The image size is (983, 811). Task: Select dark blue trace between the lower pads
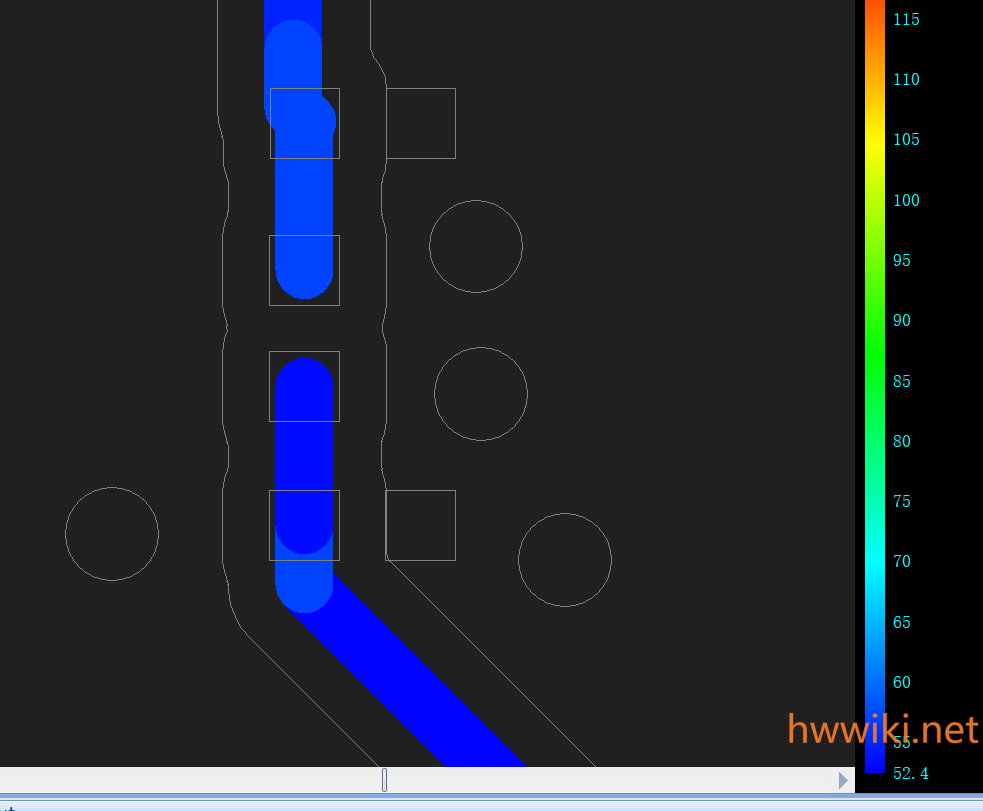tap(304, 455)
